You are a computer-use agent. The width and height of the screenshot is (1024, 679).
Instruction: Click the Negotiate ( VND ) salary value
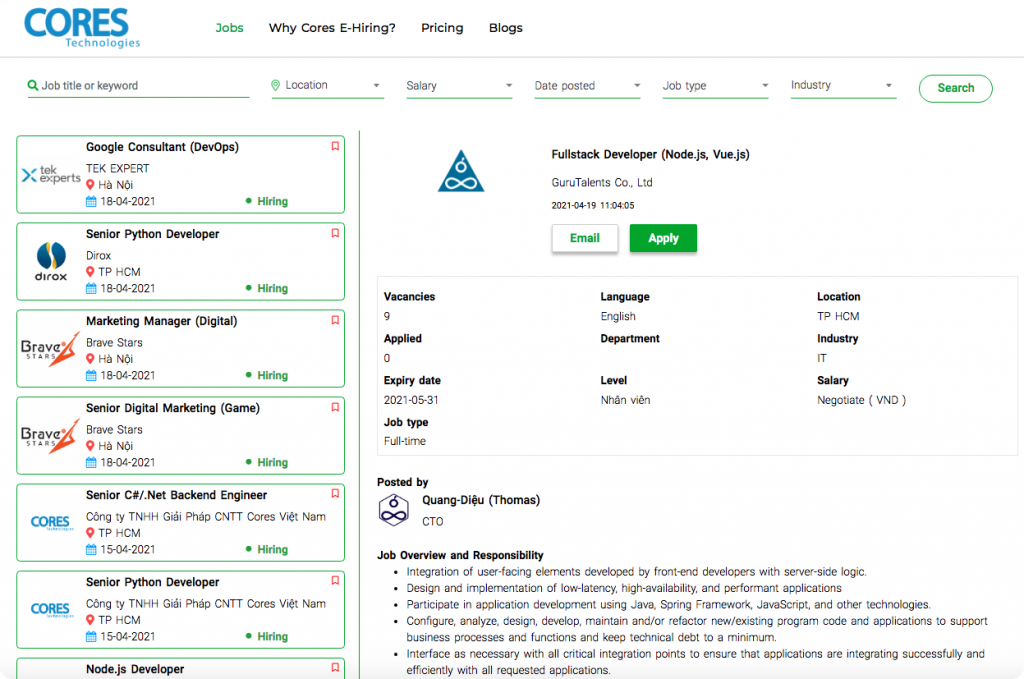click(x=861, y=400)
